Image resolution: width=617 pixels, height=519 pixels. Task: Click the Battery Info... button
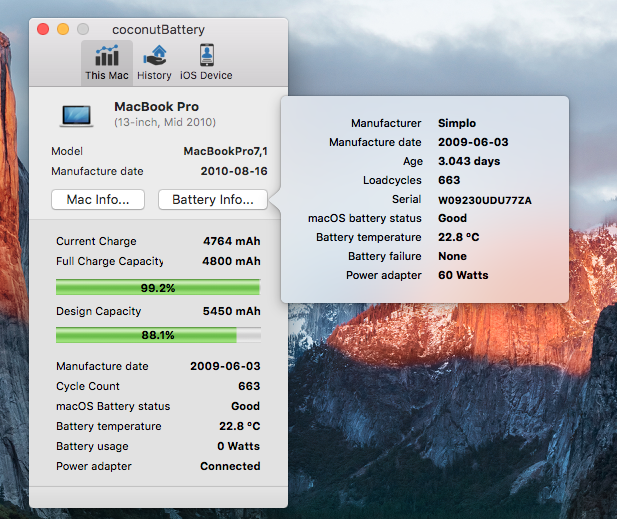[213, 199]
